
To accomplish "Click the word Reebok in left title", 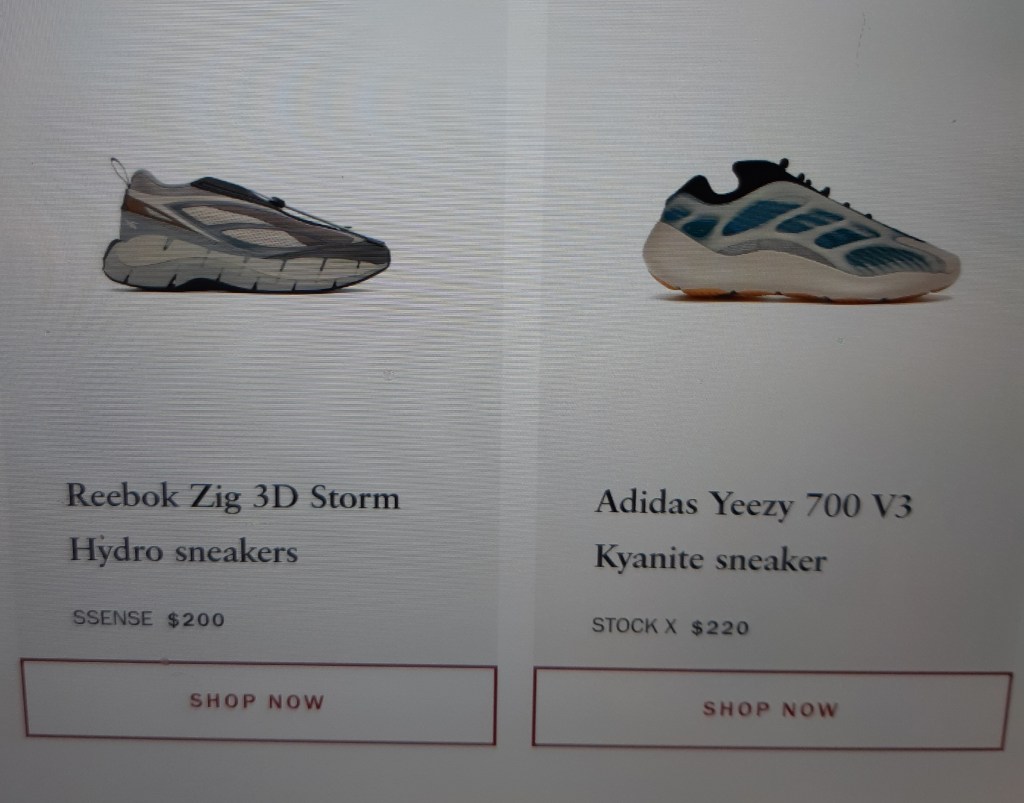I will 122,495.
